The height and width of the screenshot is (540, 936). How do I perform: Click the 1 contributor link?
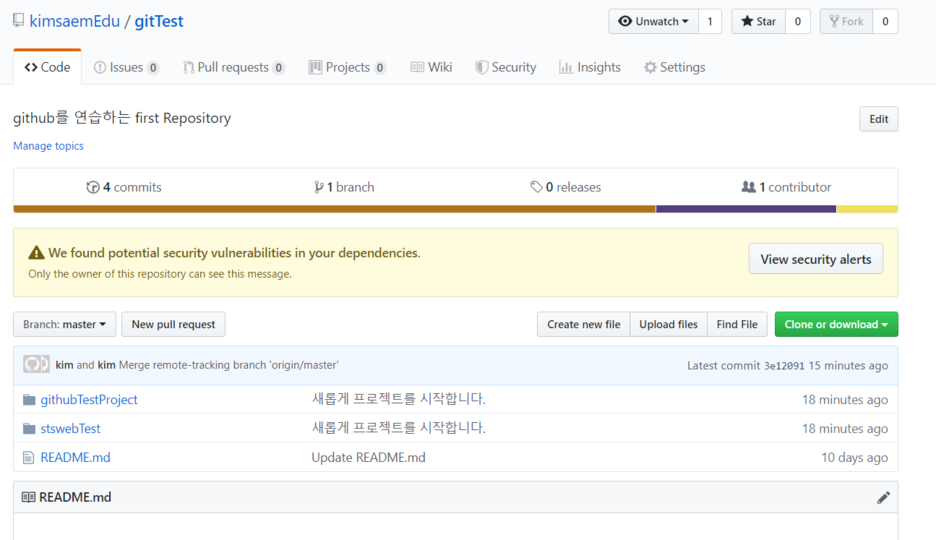[786, 187]
